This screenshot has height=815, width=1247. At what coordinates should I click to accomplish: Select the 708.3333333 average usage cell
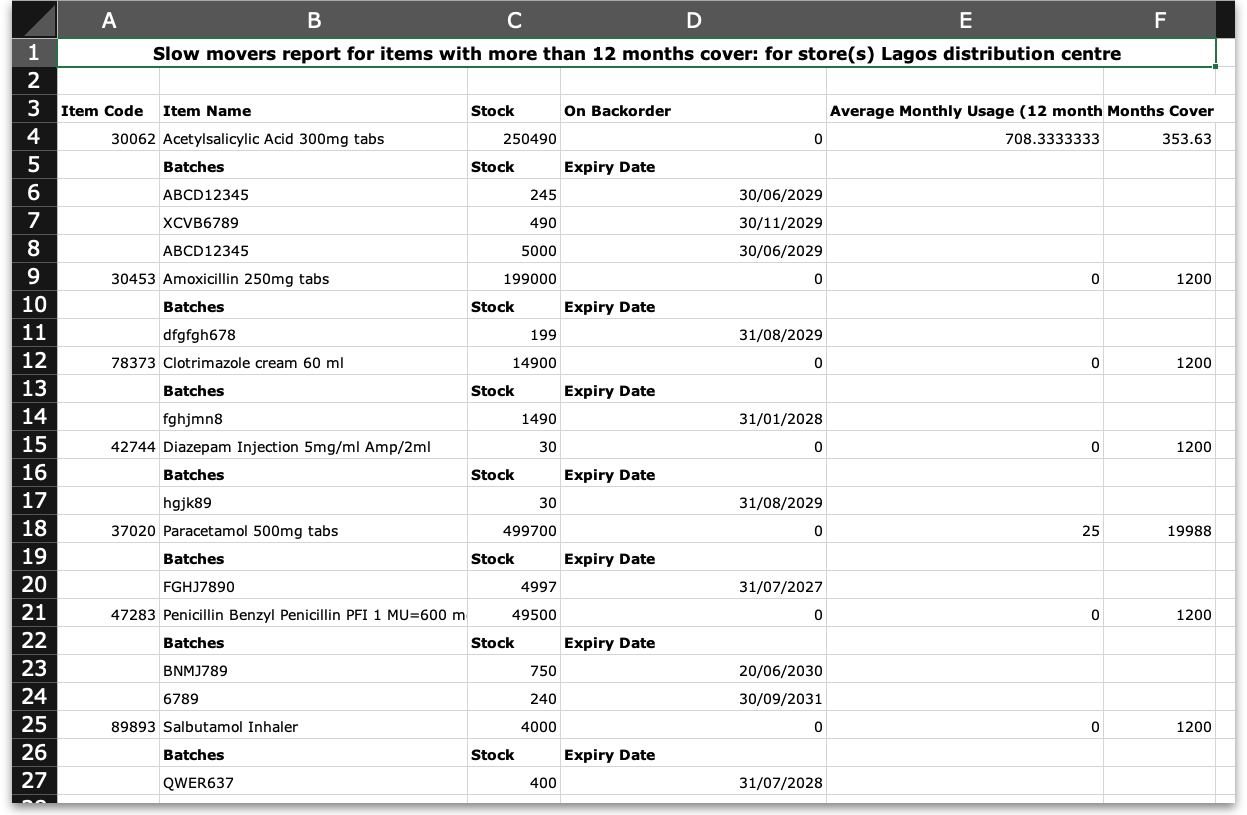pyautogui.click(x=1051, y=139)
